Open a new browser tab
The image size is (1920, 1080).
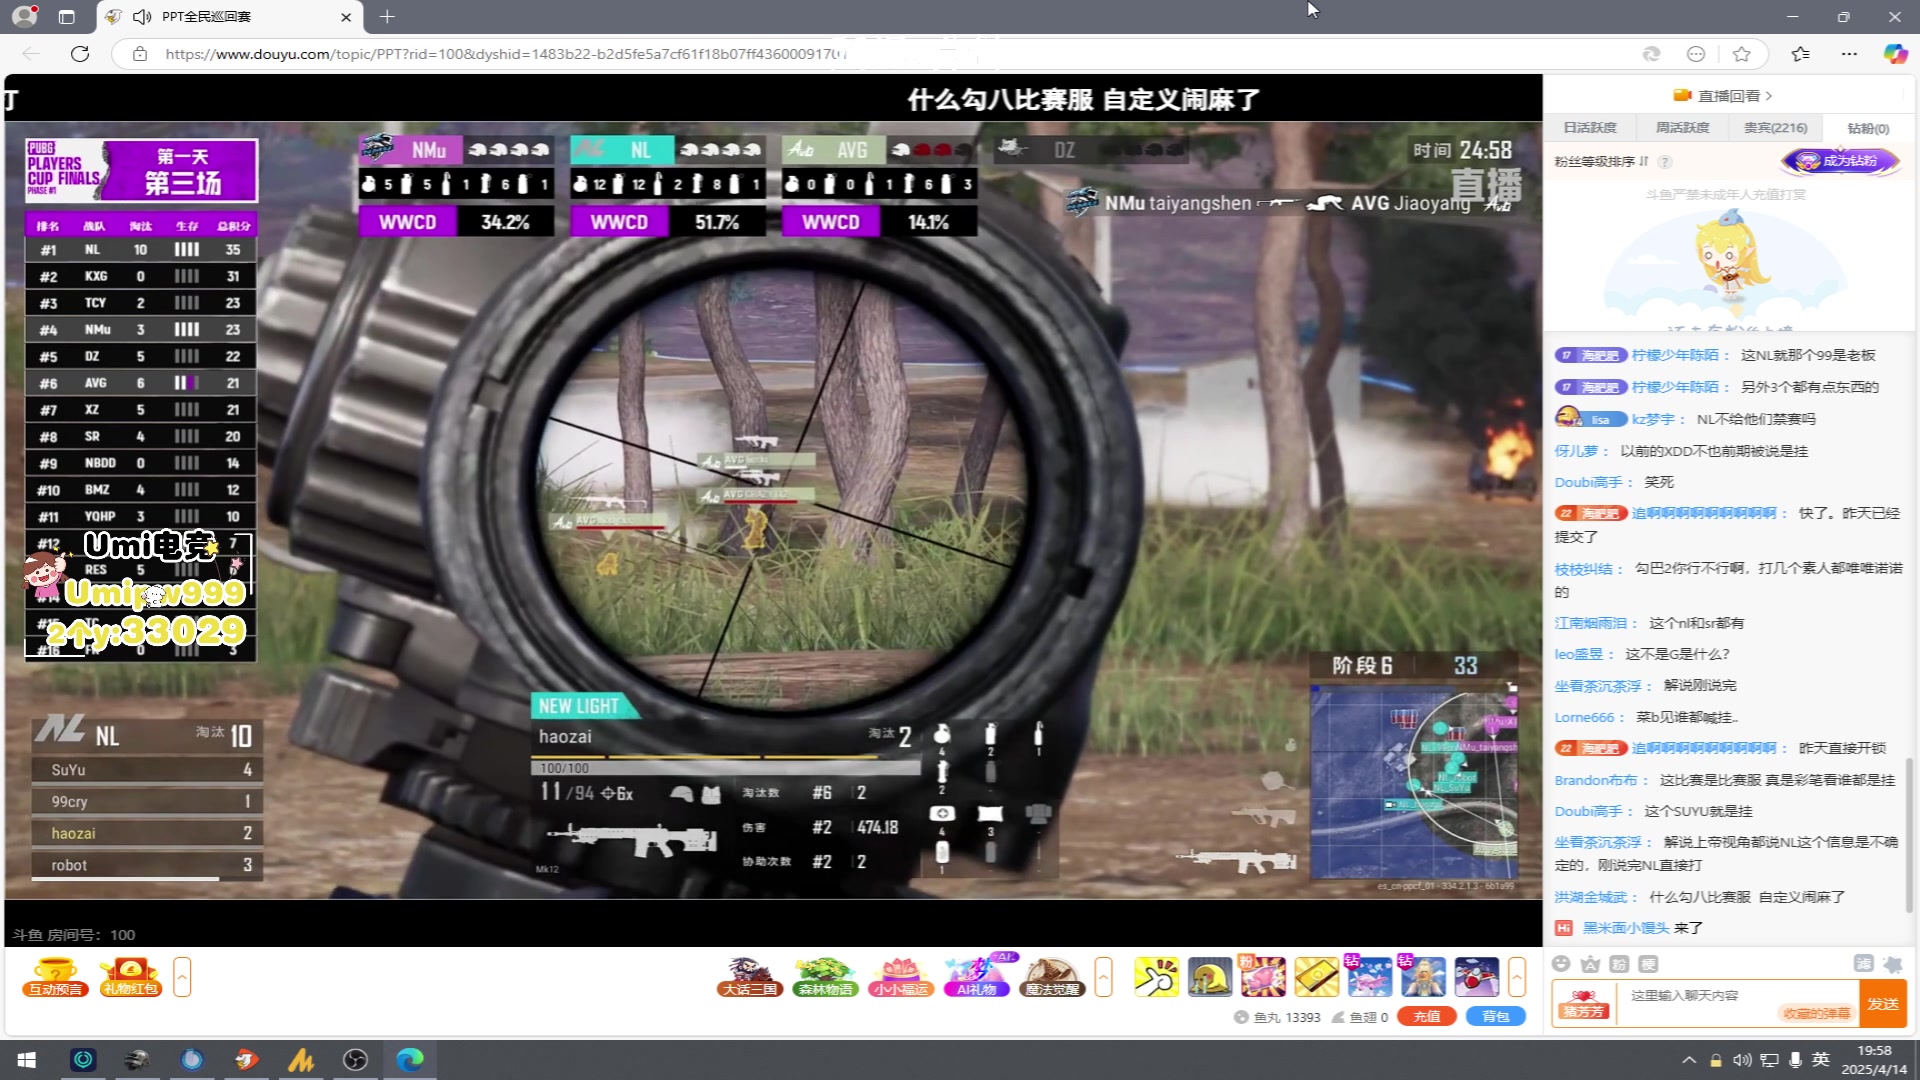[387, 17]
